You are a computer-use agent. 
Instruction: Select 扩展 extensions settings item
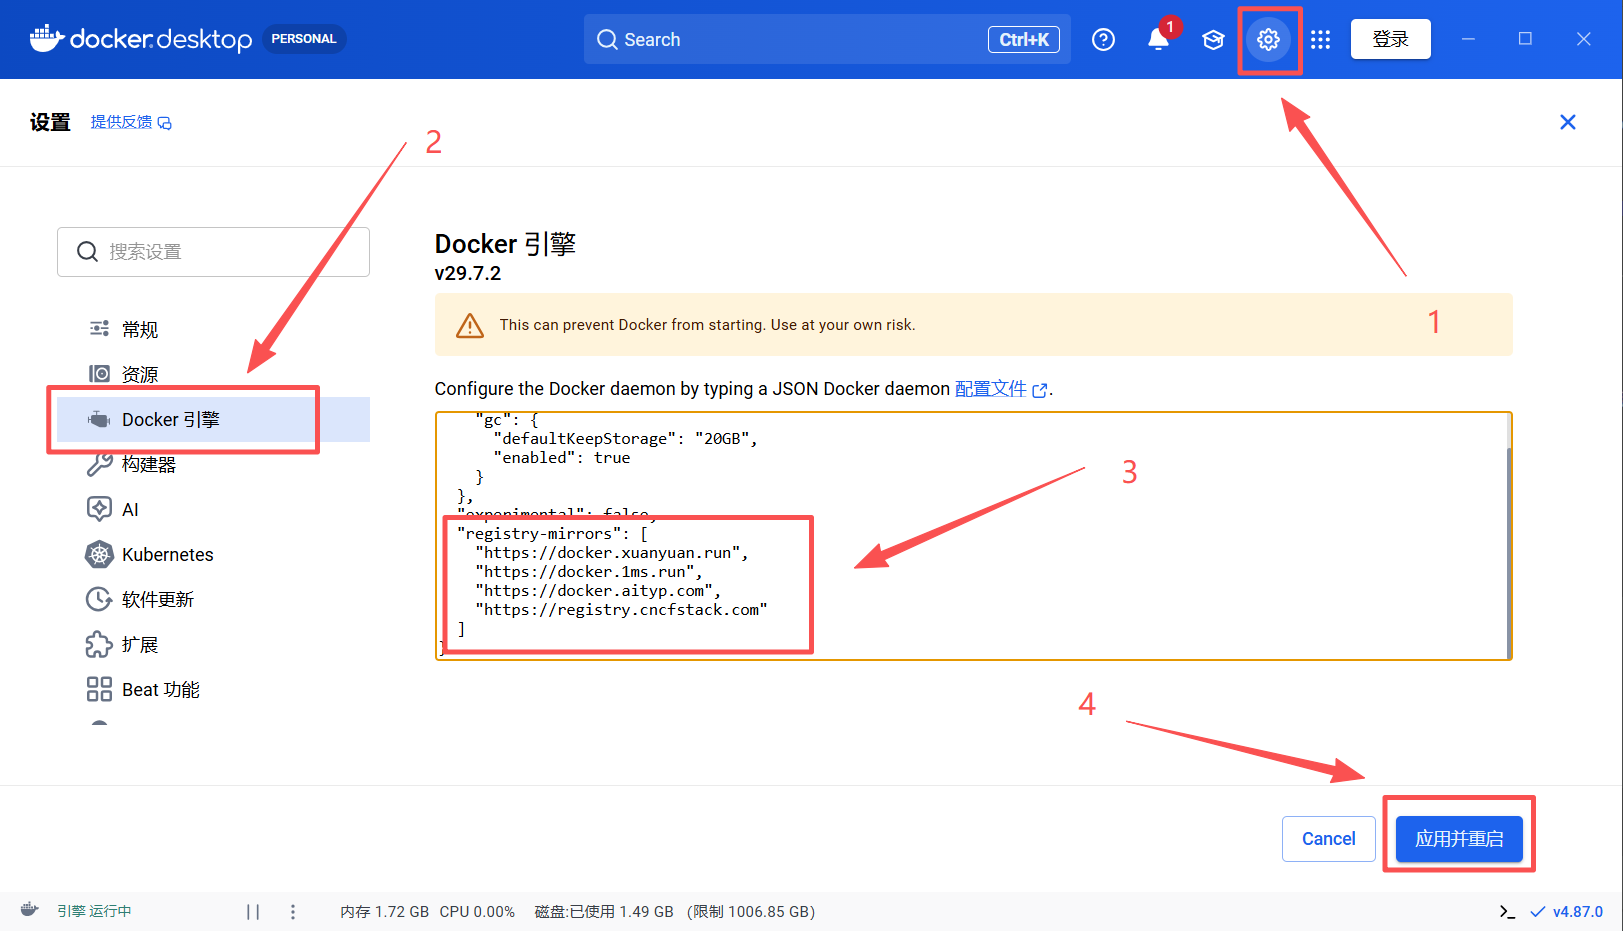click(x=213, y=644)
